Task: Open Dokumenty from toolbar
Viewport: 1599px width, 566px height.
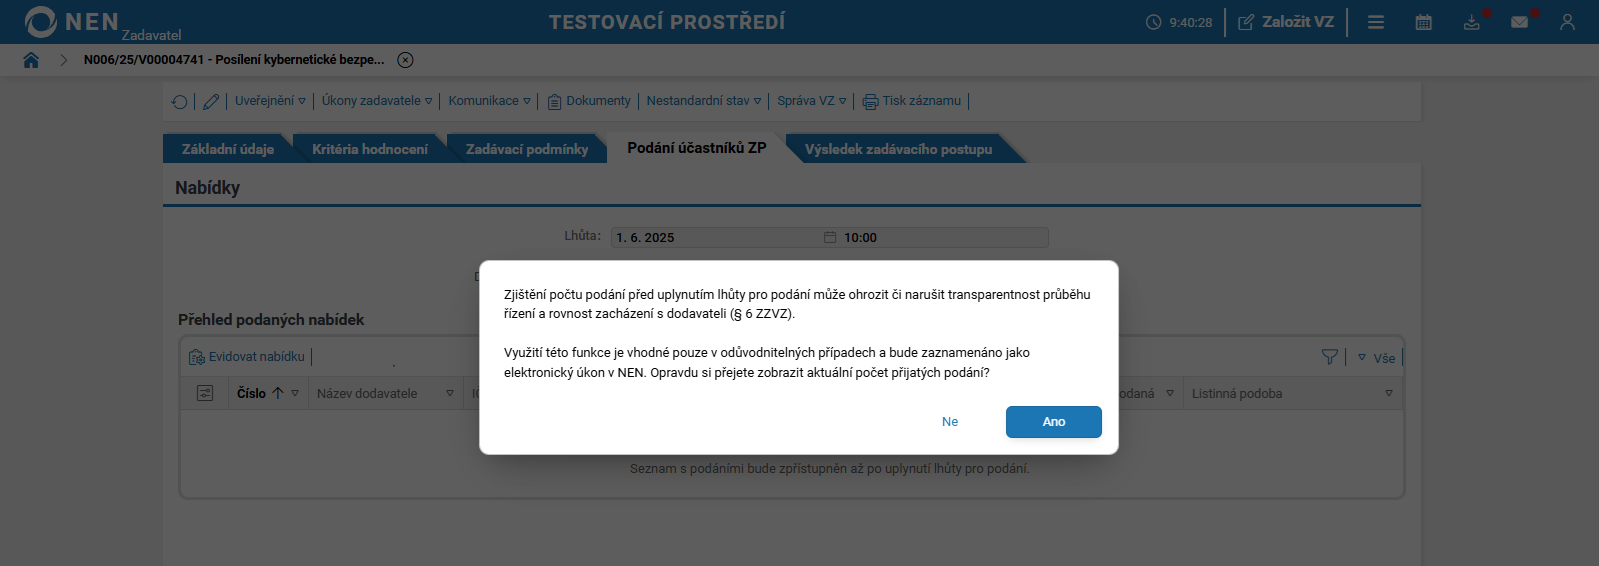Action: click(589, 101)
